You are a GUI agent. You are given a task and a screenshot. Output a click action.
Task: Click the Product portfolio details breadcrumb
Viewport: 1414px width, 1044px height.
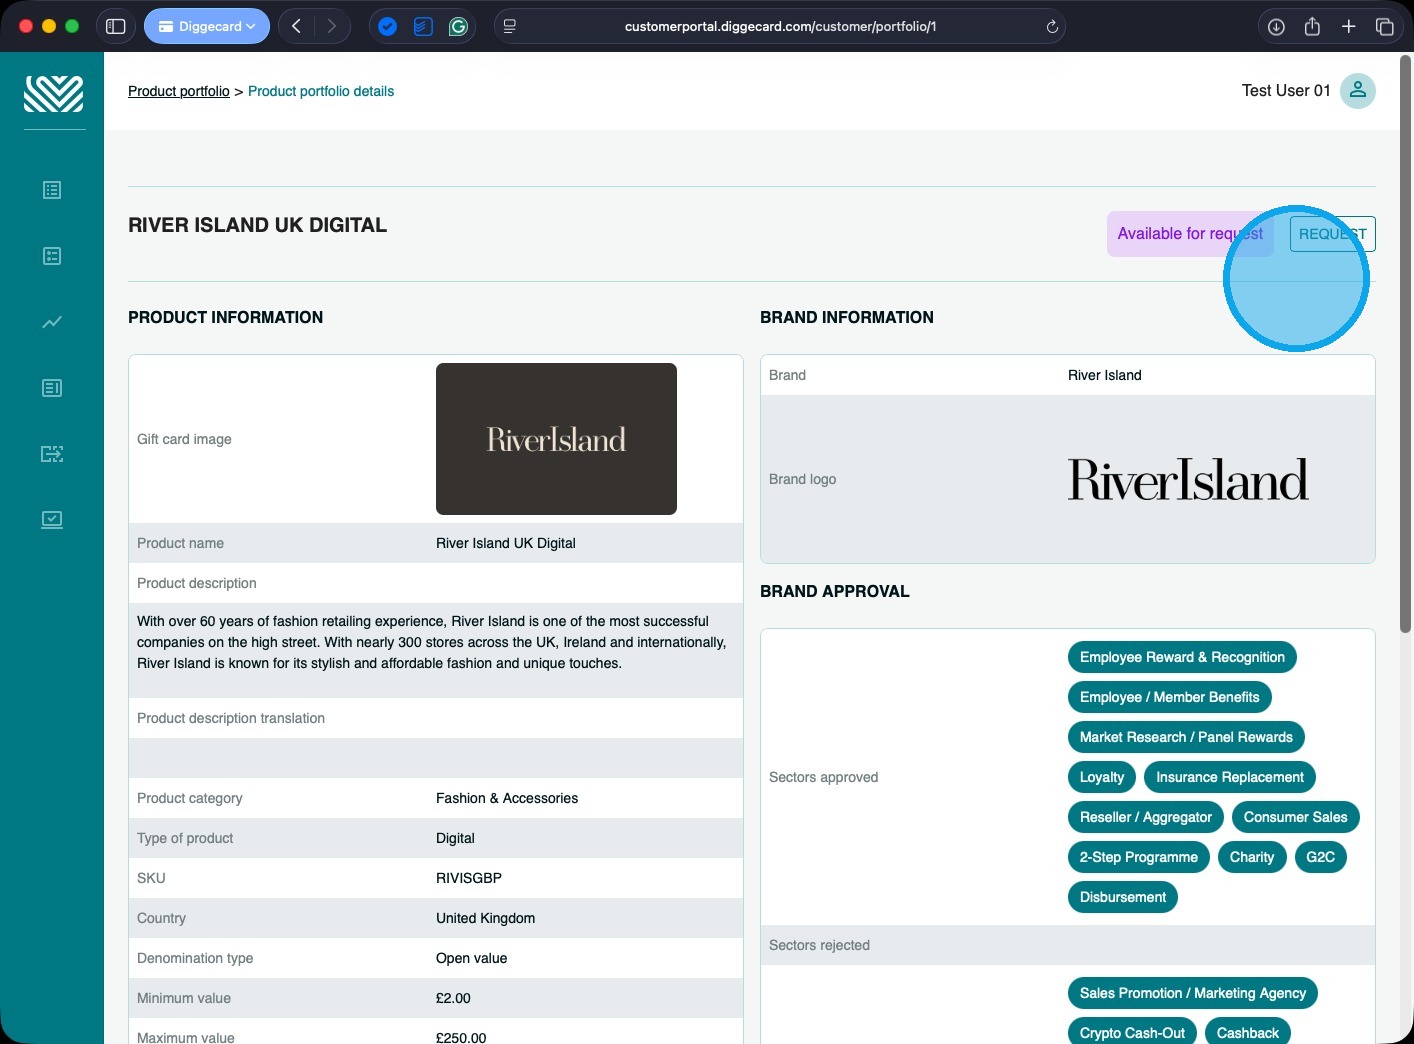[321, 91]
